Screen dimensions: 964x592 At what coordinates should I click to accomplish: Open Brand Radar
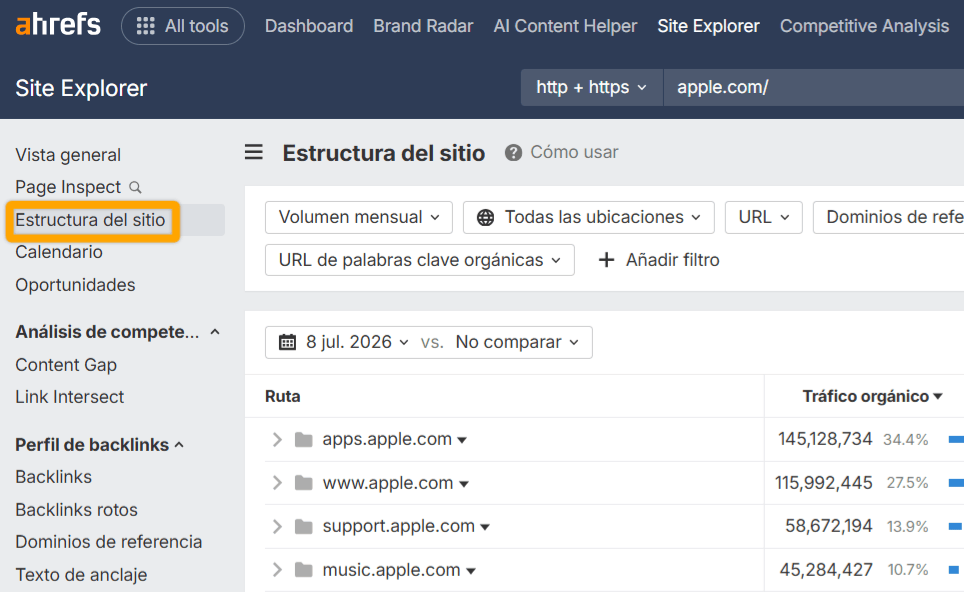click(x=423, y=26)
